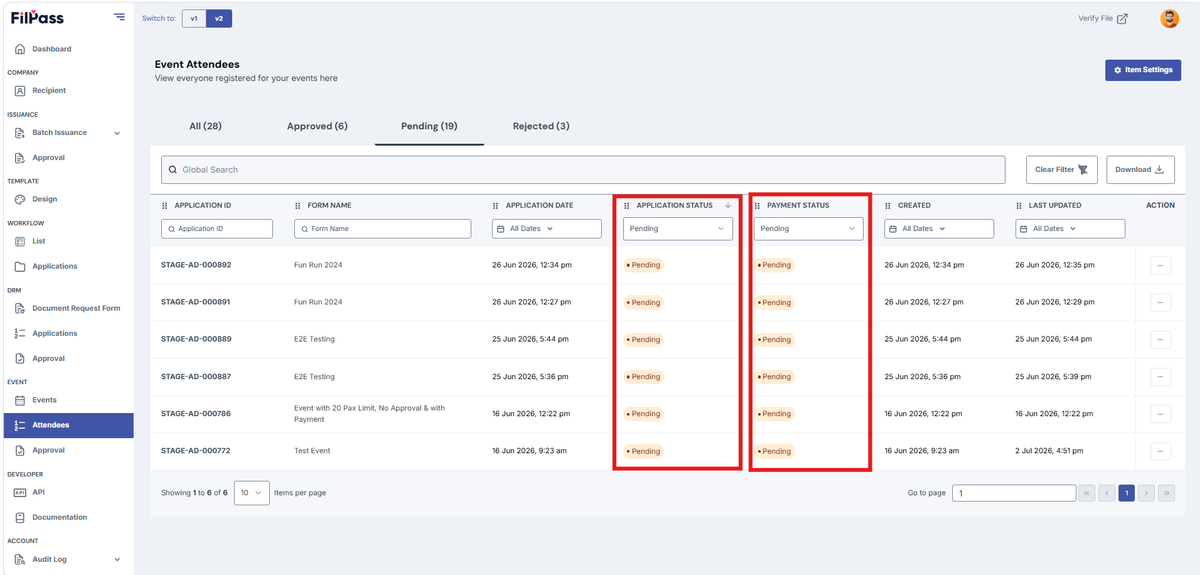Viewport: 1200px width, 575px height.
Task: Open the Application Status Pending filter dropdown
Action: [x=678, y=229]
